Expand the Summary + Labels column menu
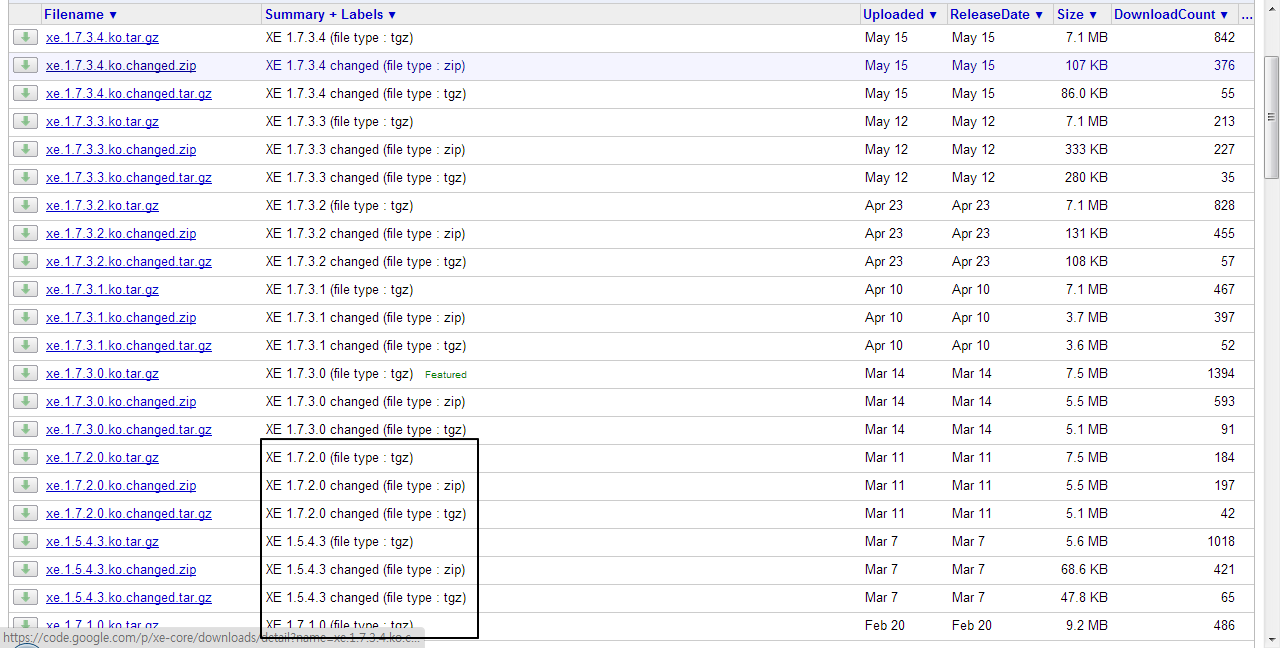Image resolution: width=1280 pixels, height=648 pixels. 330,15
